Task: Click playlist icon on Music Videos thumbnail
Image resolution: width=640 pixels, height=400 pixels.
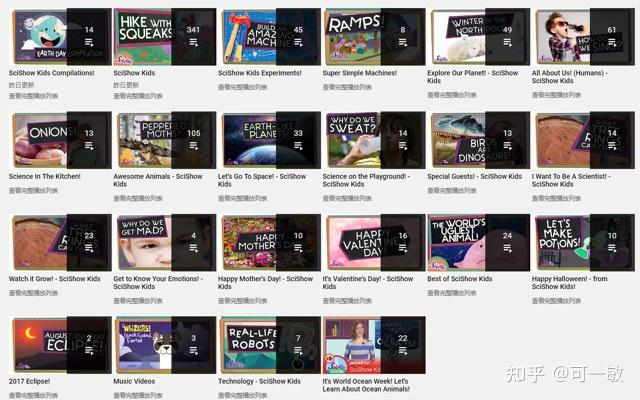Action: click(x=193, y=351)
